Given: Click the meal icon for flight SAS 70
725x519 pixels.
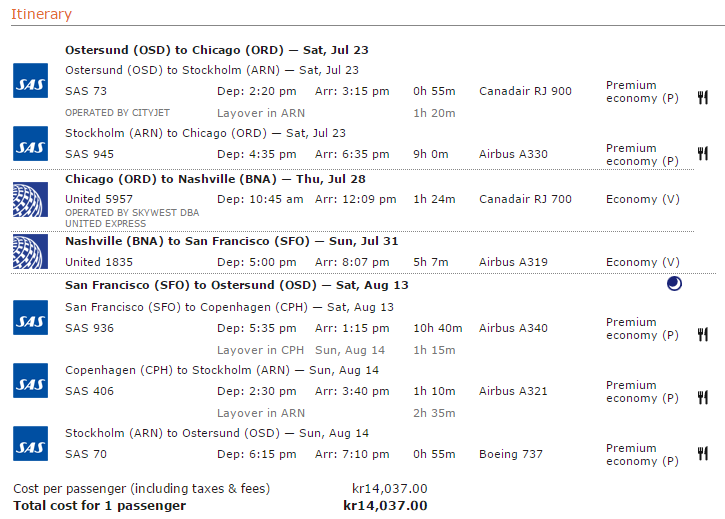Looking at the screenshot, I should coord(703,457).
